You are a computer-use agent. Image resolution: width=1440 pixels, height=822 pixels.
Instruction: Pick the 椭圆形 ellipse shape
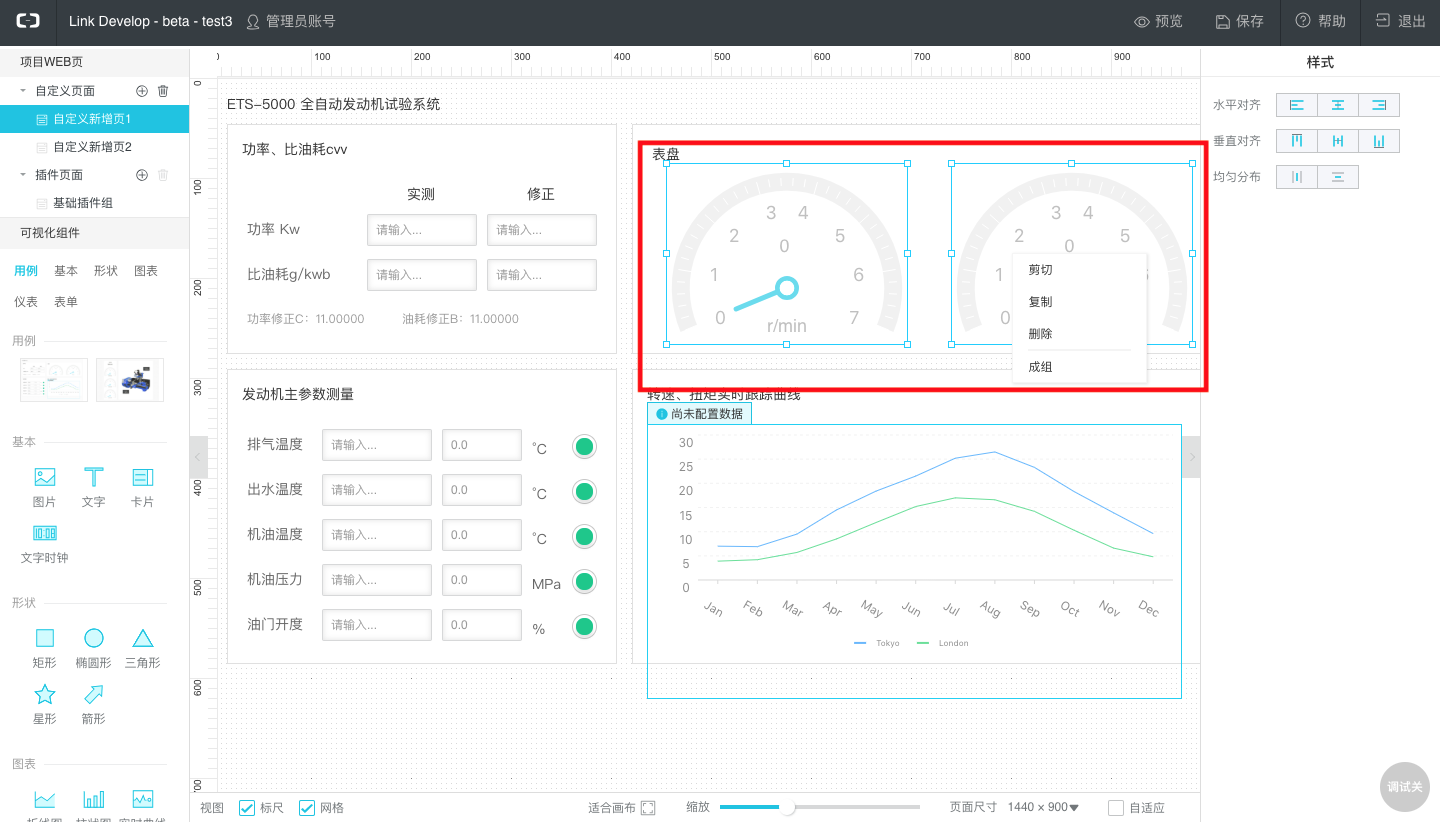pos(94,648)
